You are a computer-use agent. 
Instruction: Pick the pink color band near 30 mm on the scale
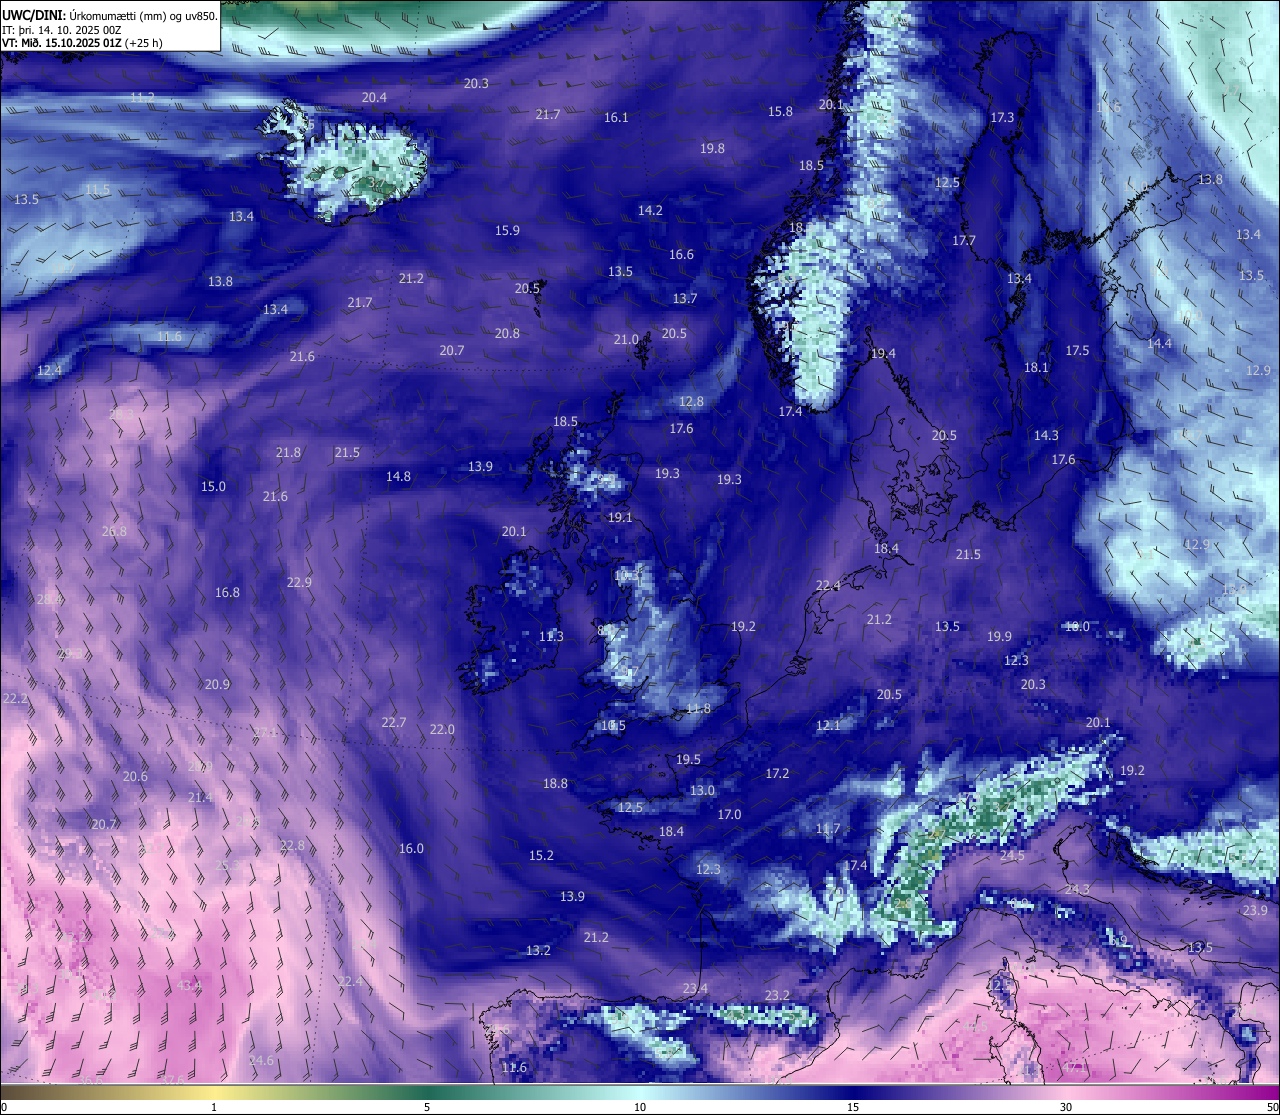tap(1066, 1092)
